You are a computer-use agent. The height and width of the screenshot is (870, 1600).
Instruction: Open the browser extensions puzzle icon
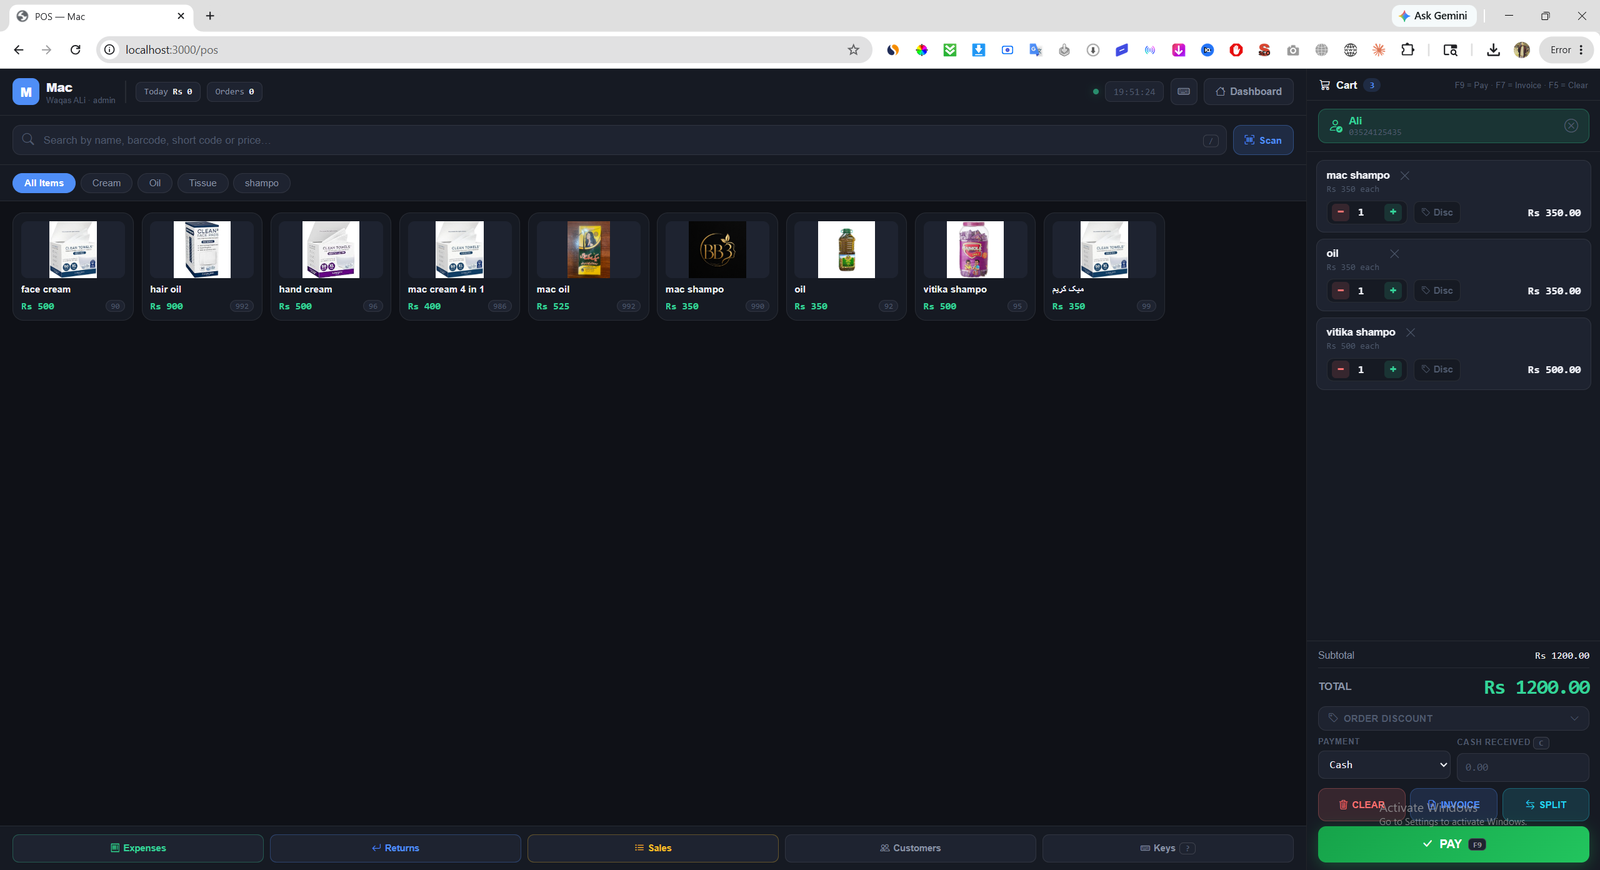(1408, 49)
